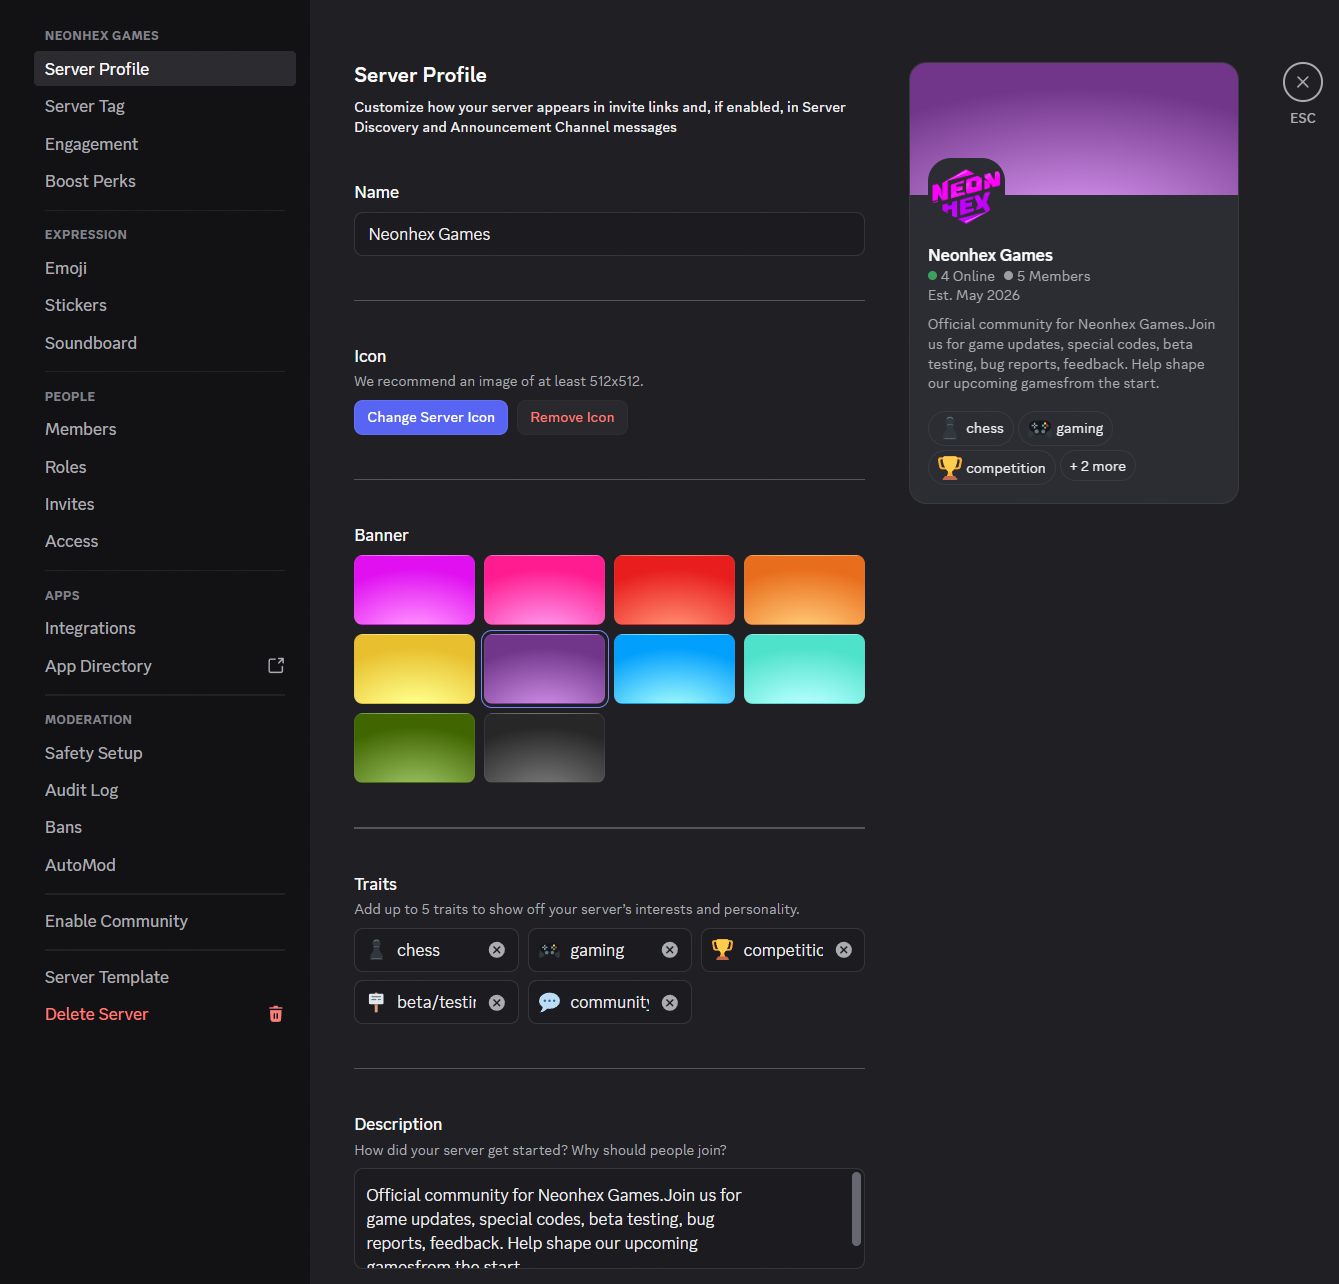Click the gaming tag in preview card
Image resolution: width=1339 pixels, height=1284 pixels.
1066,428
